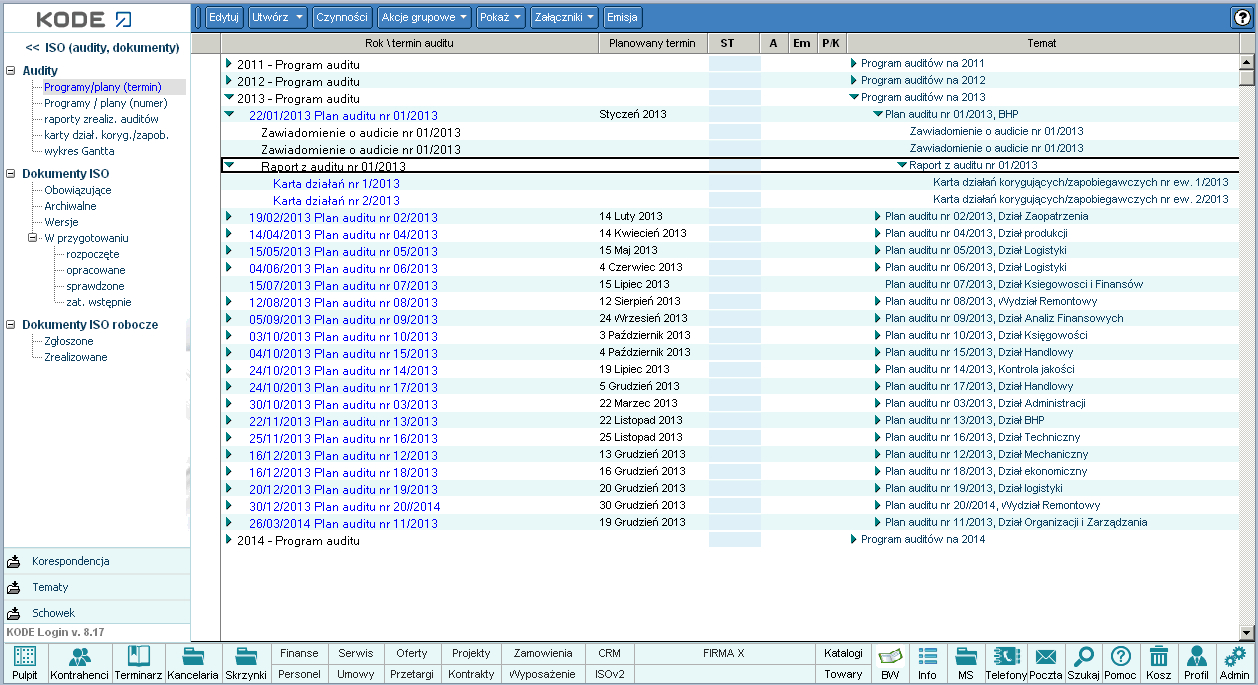Select Obowiązujące documents tree item
Image resolution: width=1258 pixels, height=685 pixels.
pos(78,190)
